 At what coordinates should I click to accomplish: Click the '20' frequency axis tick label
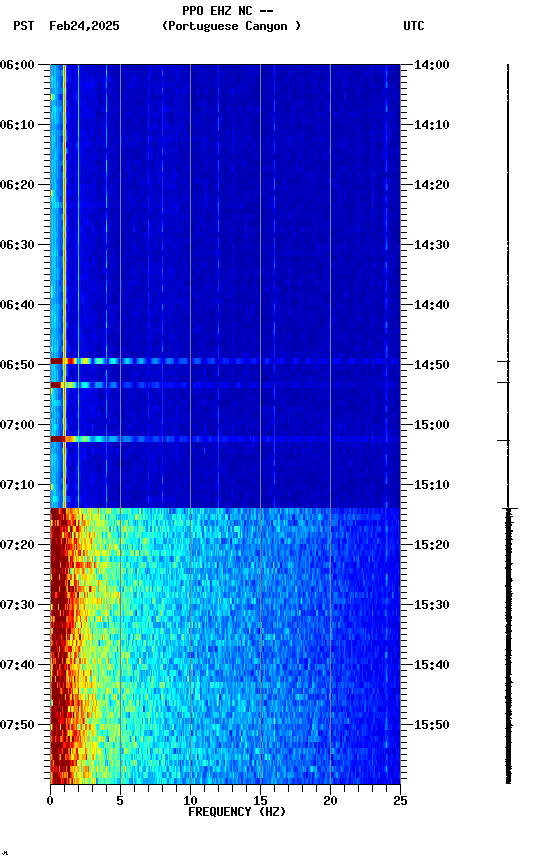(x=330, y=801)
